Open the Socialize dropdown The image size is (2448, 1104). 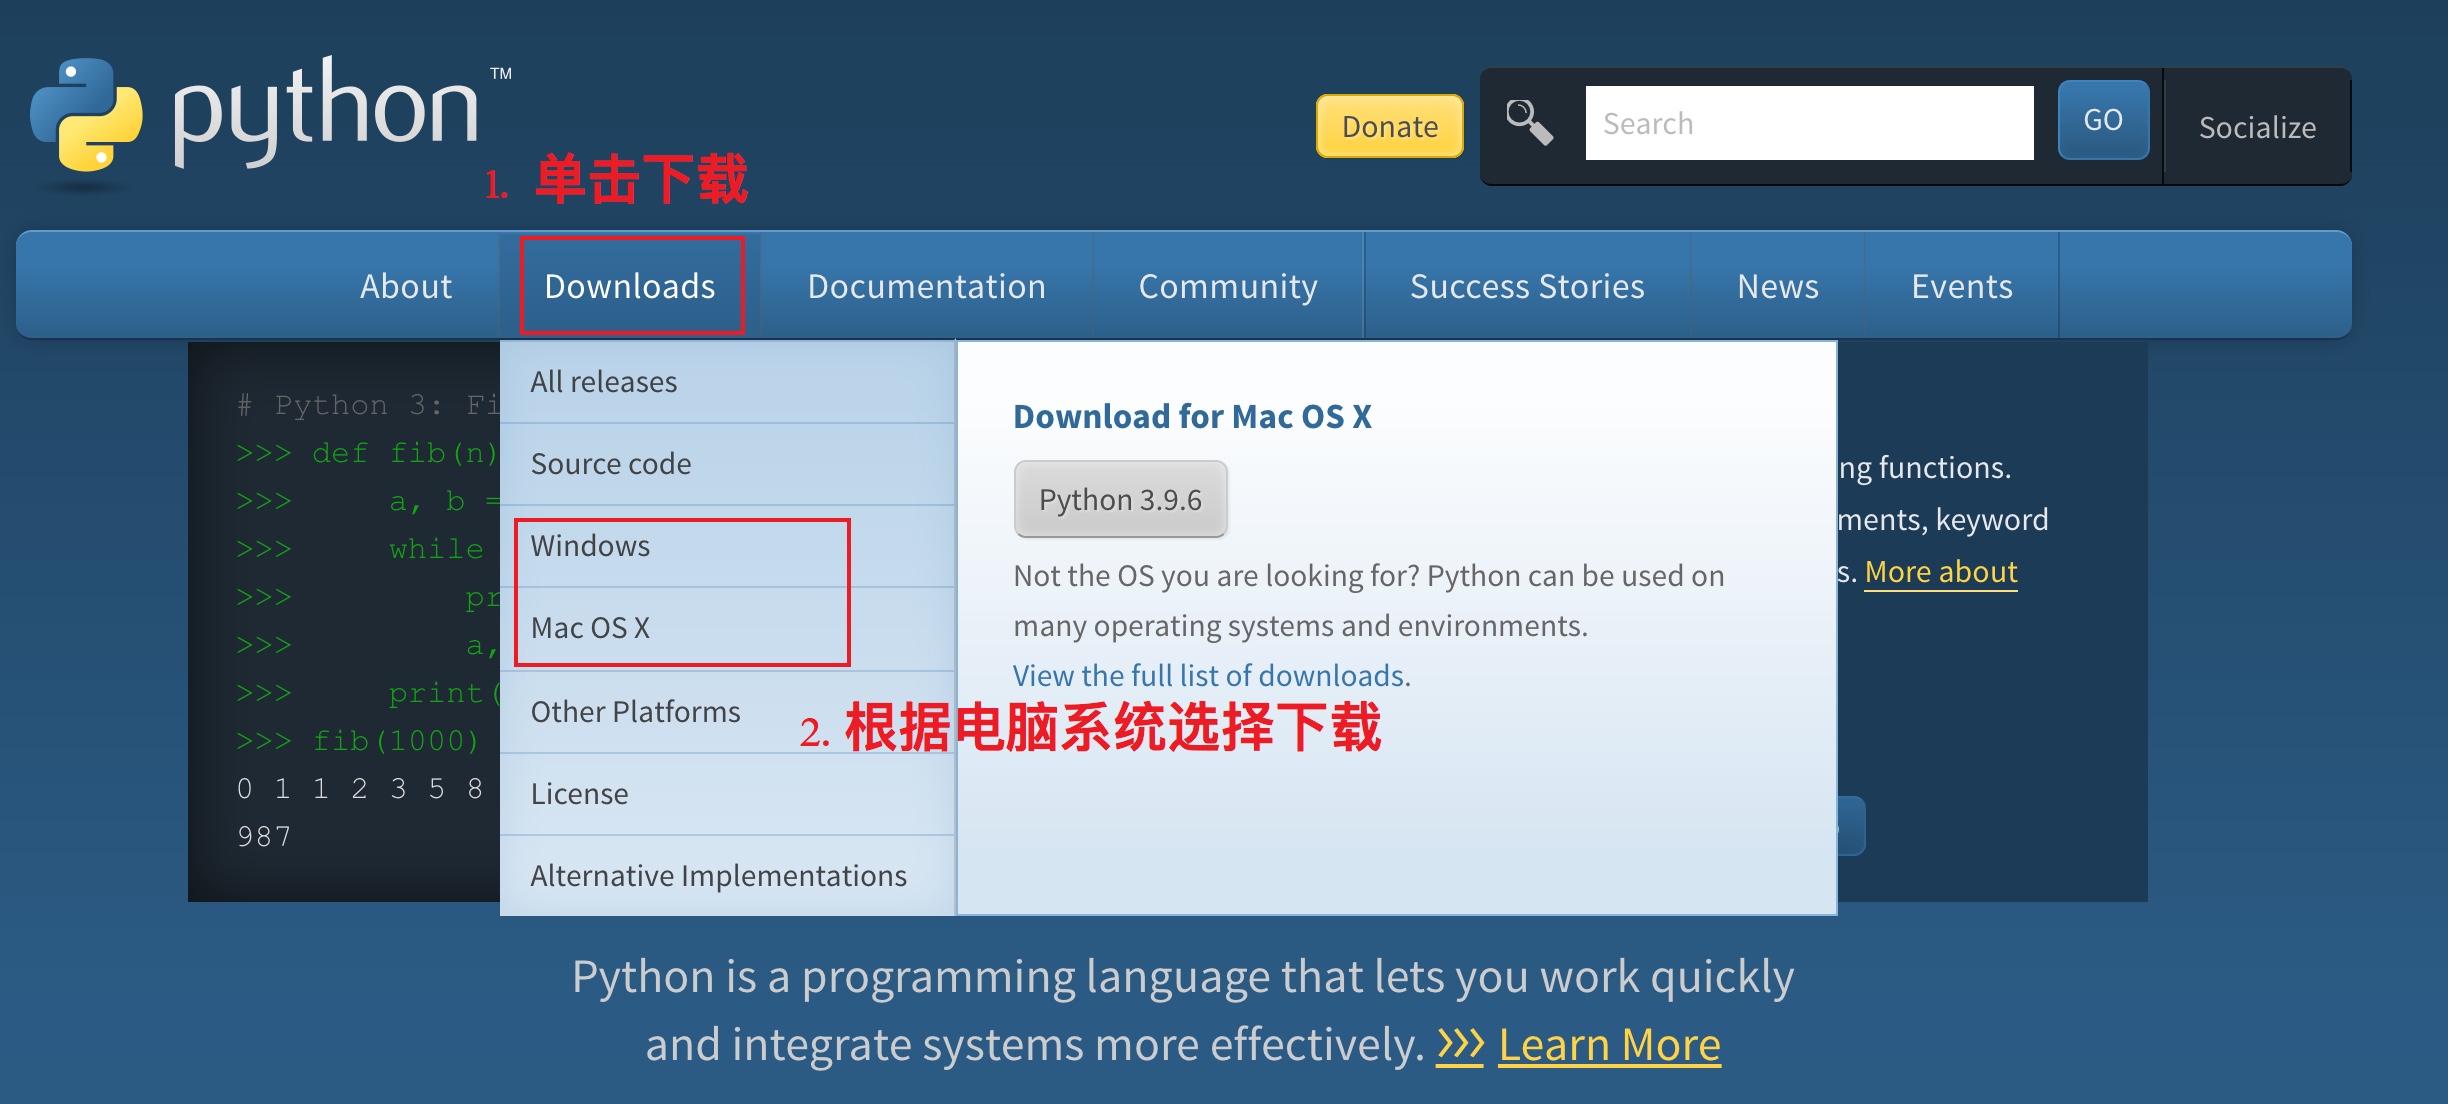tap(2256, 127)
